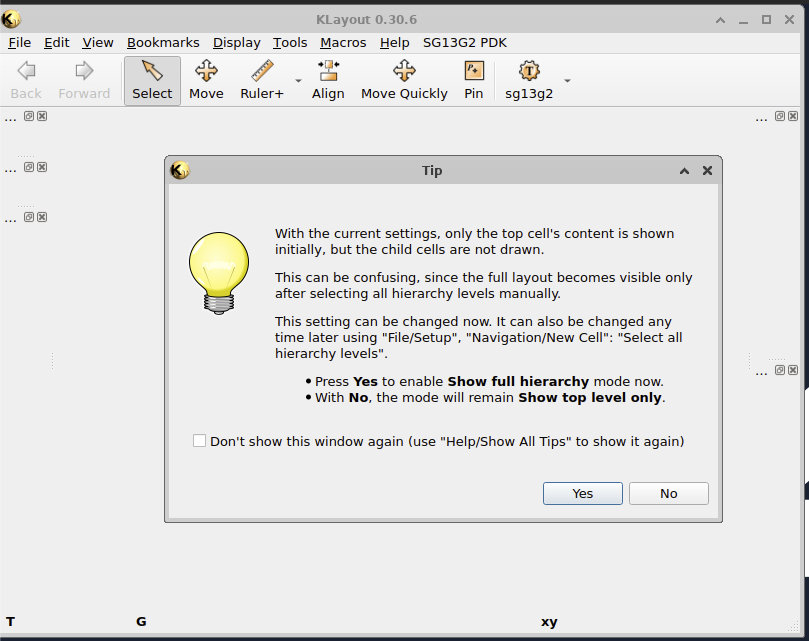Image resolution: width=809 pixels, height=641 pixels.
Task: Select the Select arrow tool
Action: (152, 80)
